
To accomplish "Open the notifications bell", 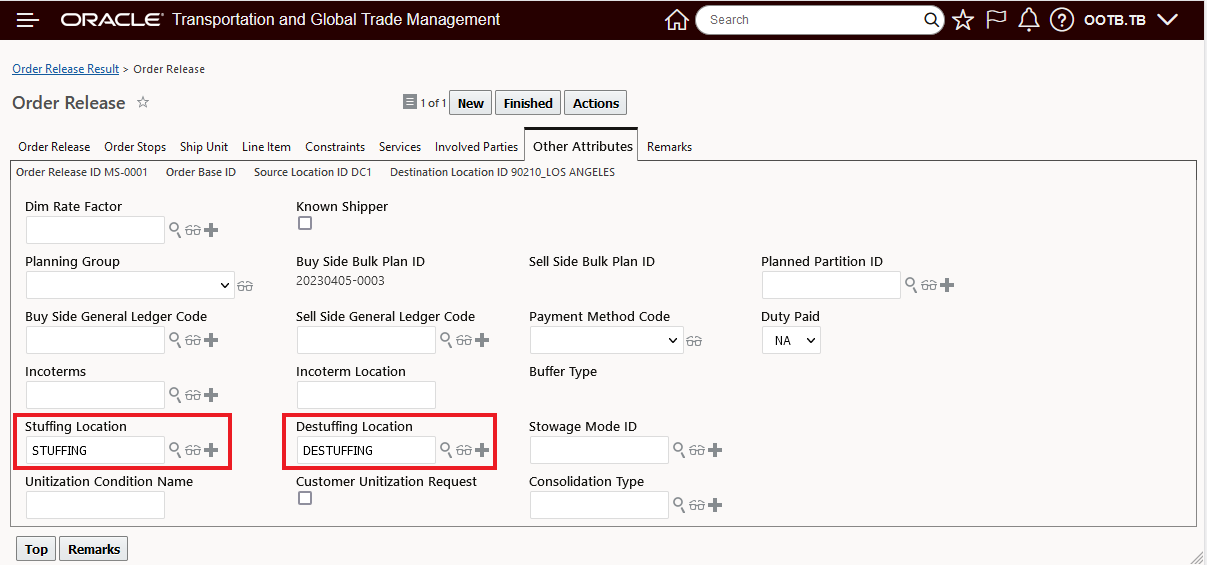I will tap(1029, 20).
